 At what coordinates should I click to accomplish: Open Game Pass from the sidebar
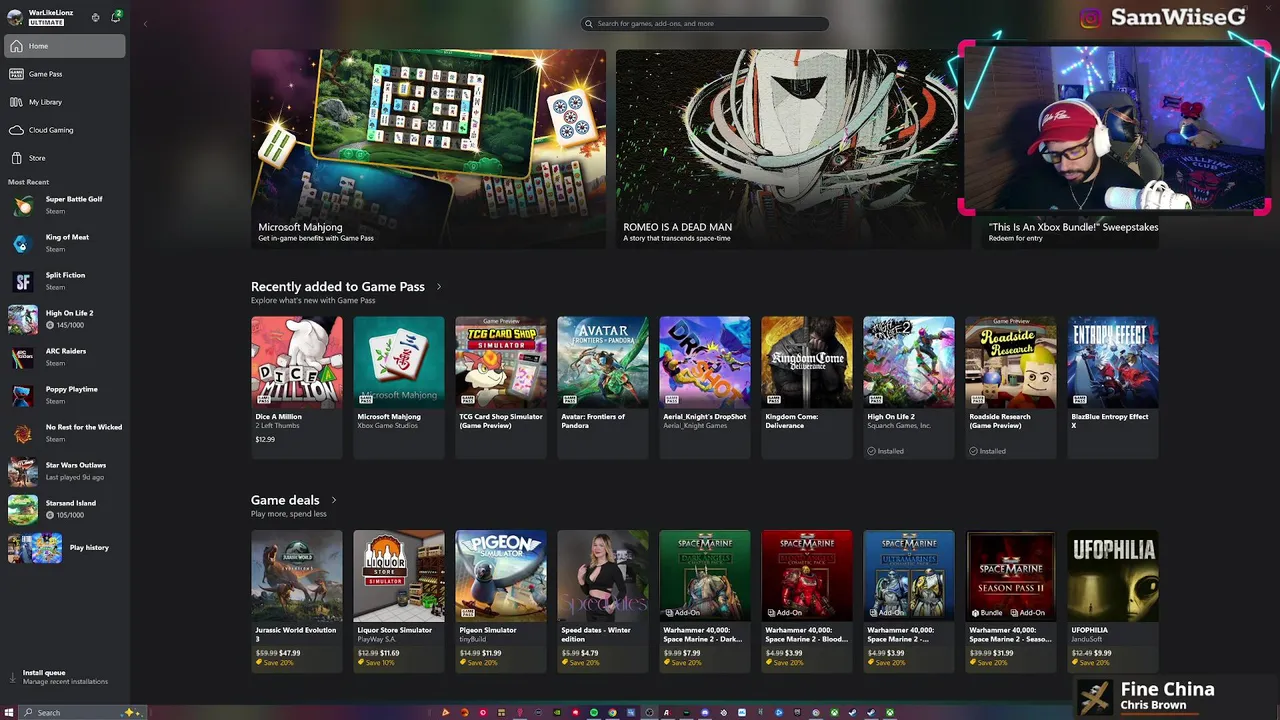click(x=65, y=74)
